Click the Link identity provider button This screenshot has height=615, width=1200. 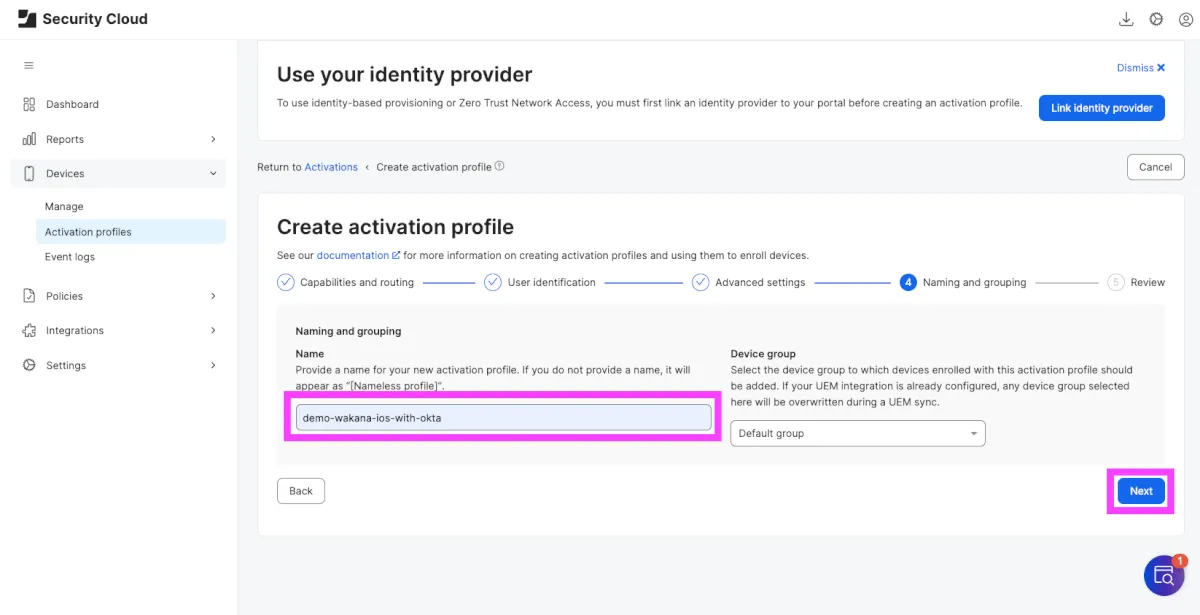click(1101, 108)
